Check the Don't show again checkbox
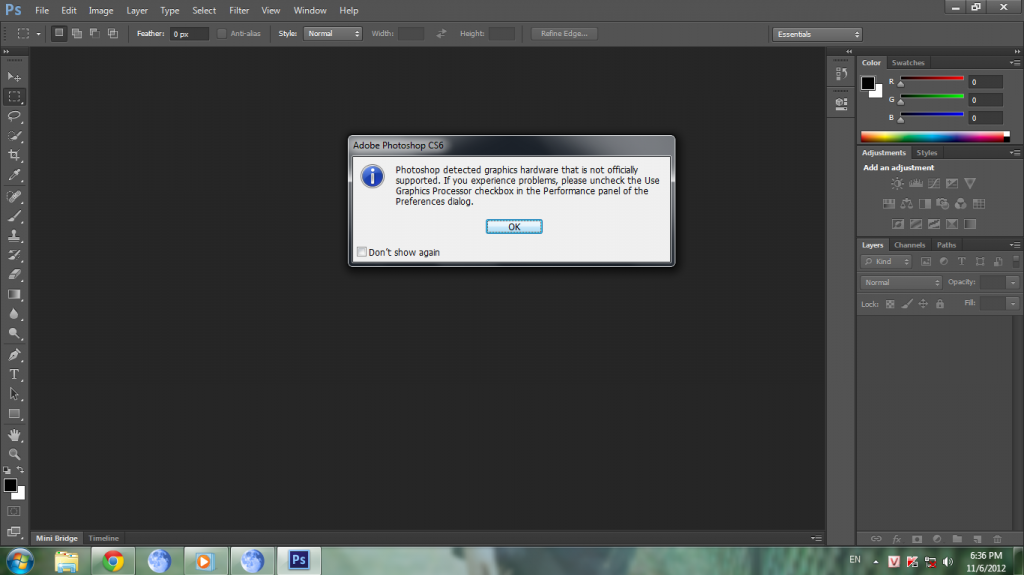This screenshot has height=575, width=1024. (x=362, y=252)
